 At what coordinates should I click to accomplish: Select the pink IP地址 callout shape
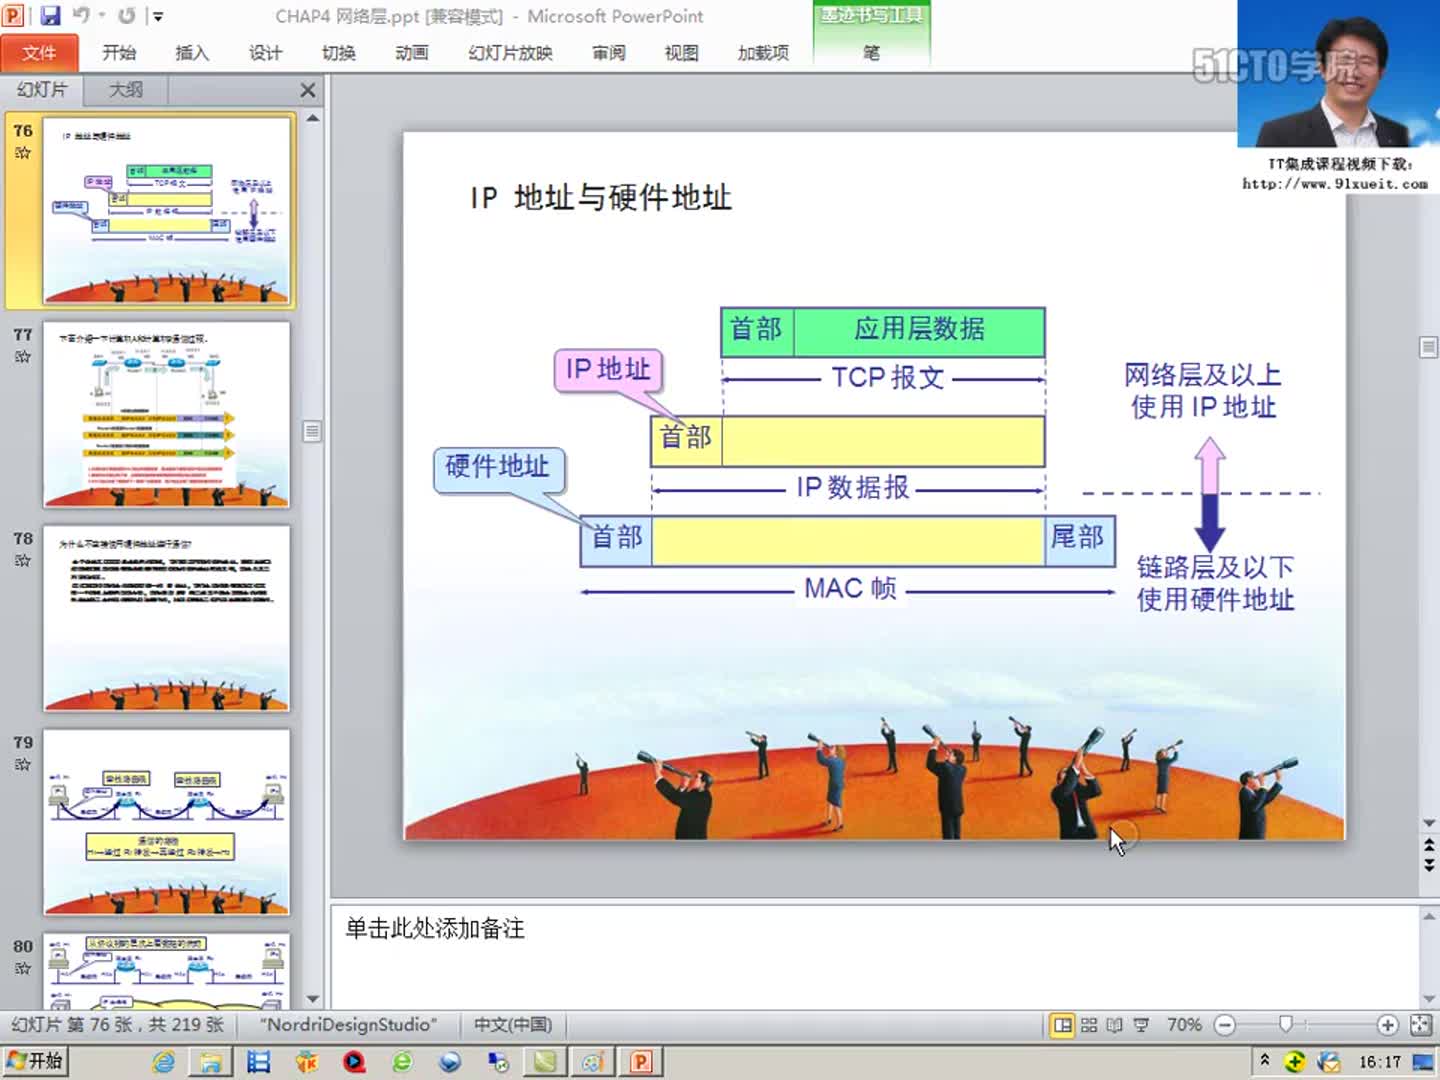608,370
